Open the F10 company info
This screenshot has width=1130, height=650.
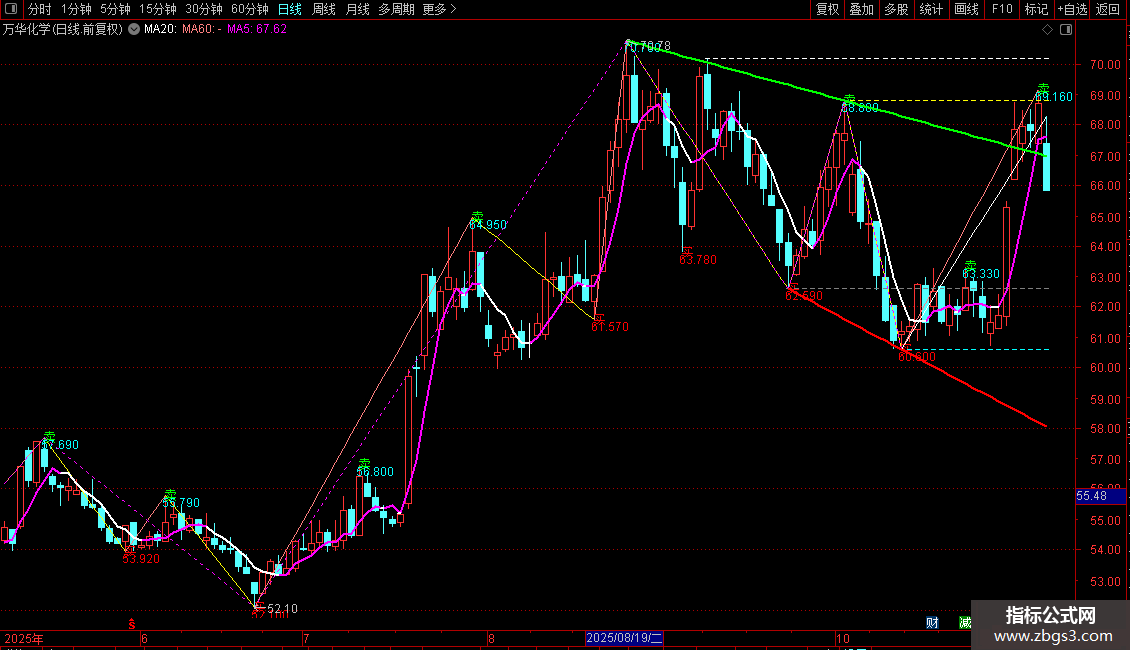[x=1002, y=9]
